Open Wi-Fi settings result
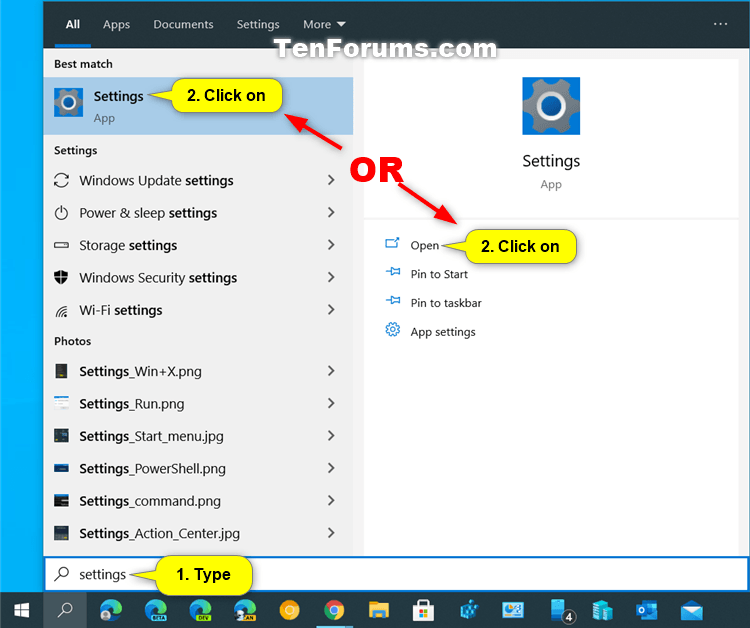 coord(198,310)
